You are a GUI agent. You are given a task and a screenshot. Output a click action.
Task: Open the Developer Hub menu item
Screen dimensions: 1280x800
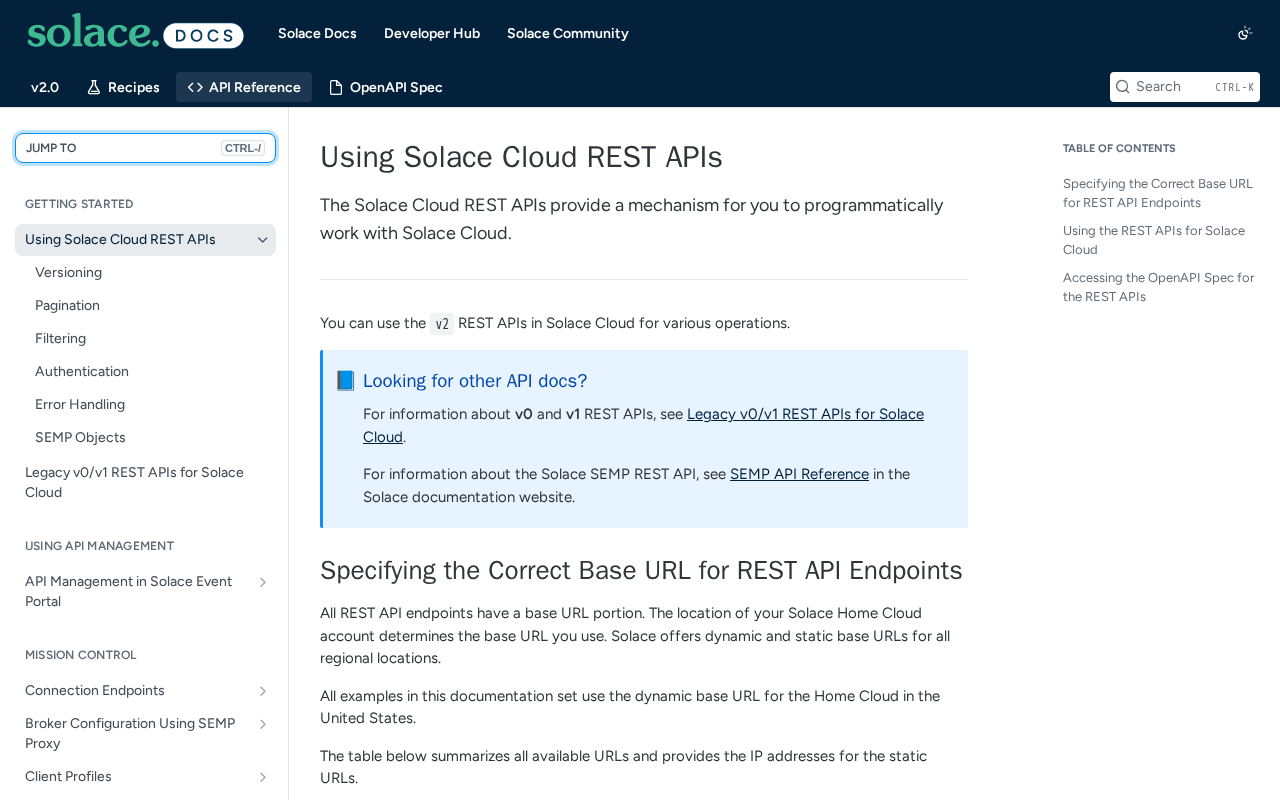pos(432,33)
